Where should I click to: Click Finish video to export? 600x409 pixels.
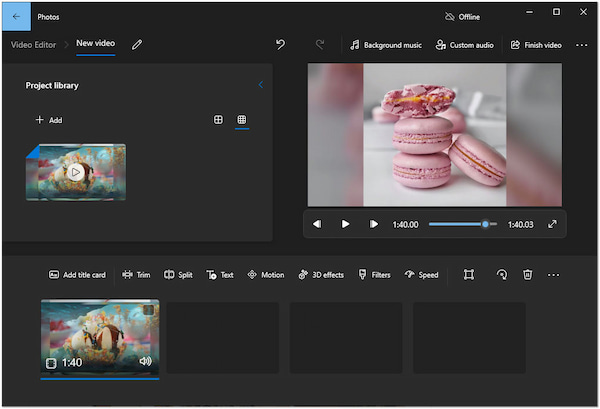click(536, 45)
